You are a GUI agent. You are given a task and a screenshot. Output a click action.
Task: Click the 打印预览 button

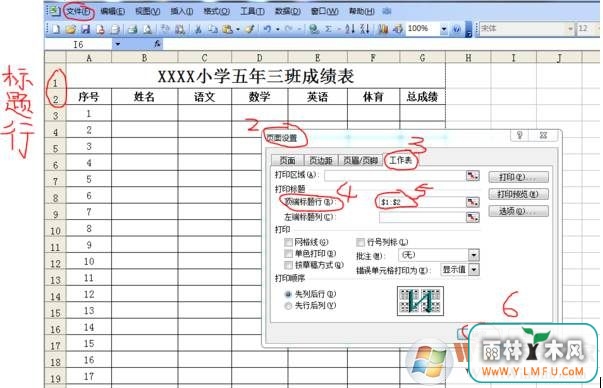518,194
